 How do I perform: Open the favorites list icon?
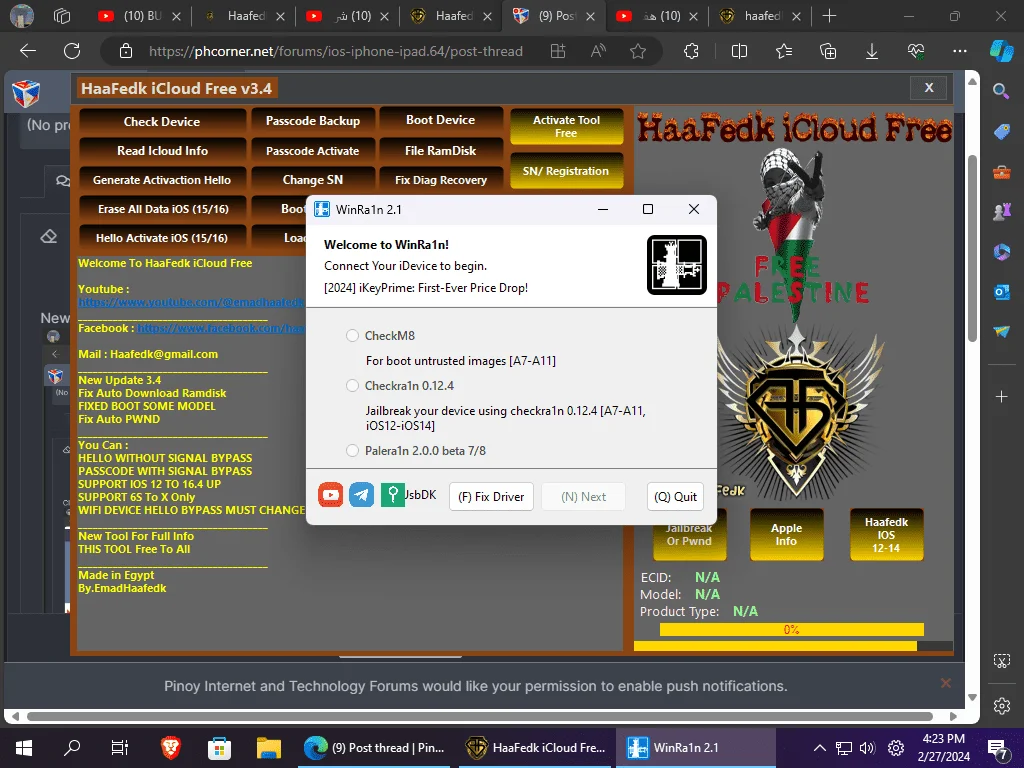[x=784, y=51]
